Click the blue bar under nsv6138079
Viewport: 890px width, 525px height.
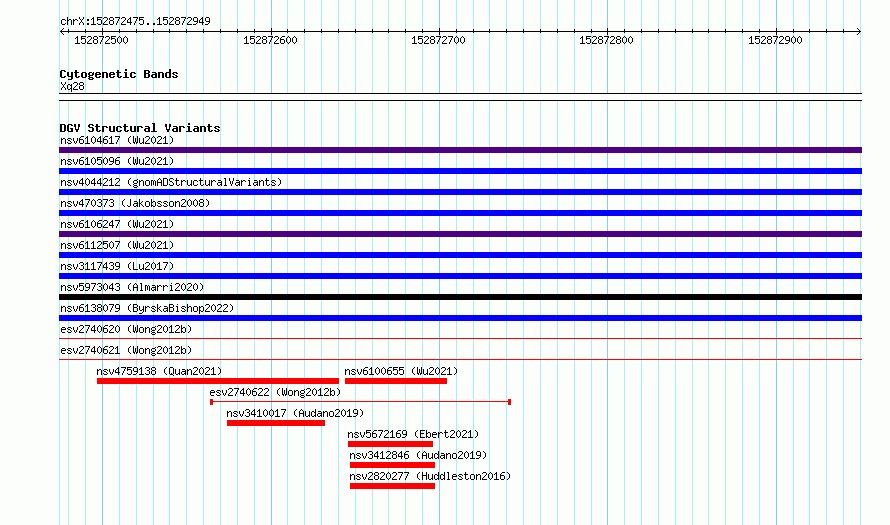pos(460,318)
